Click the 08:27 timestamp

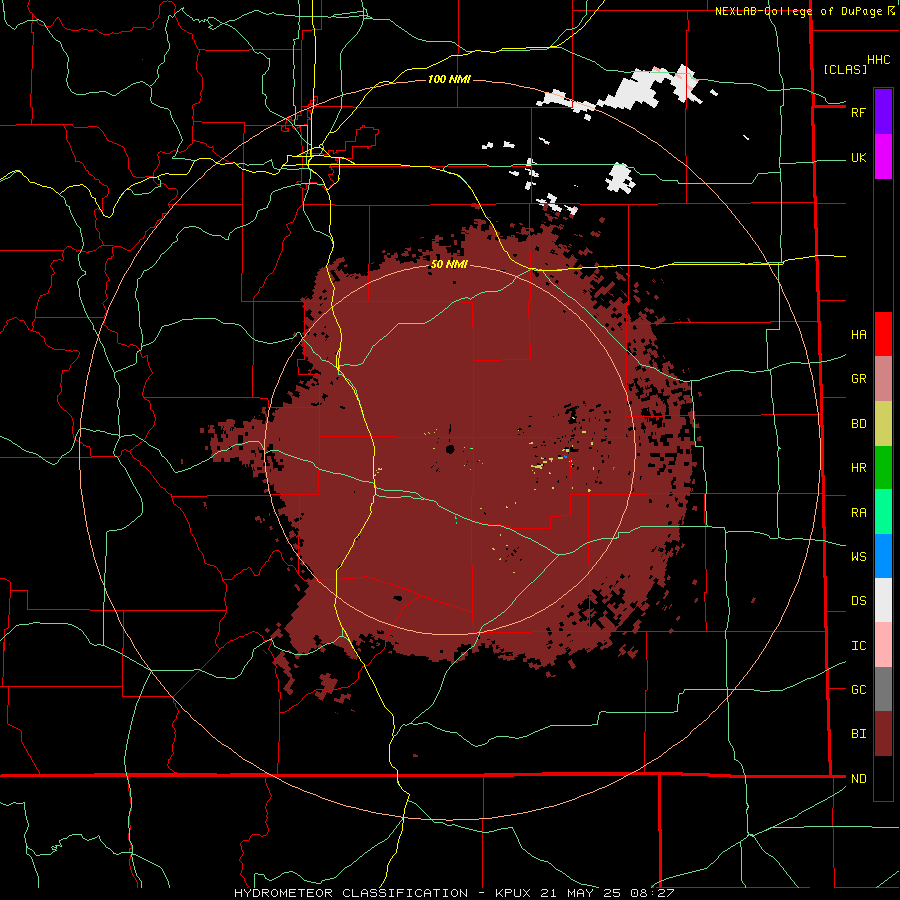pyautogui.click(x=651, y=893)
